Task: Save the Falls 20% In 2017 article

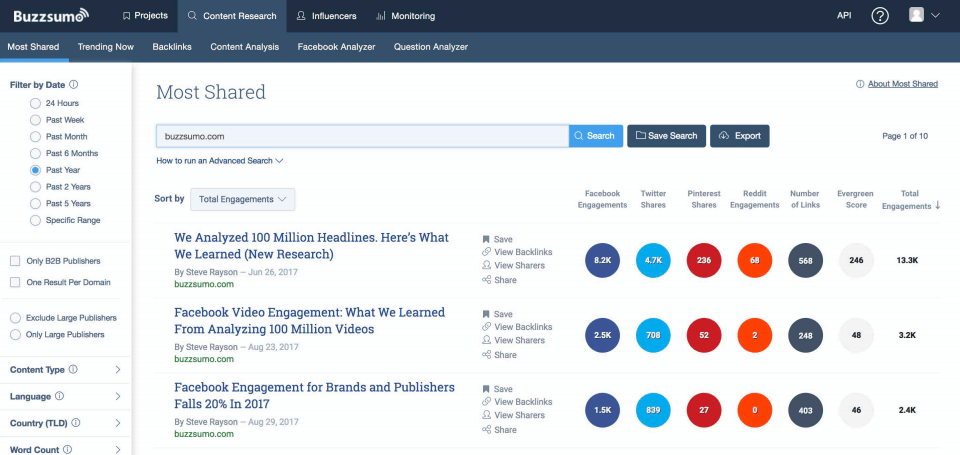Action: [497, 389]
